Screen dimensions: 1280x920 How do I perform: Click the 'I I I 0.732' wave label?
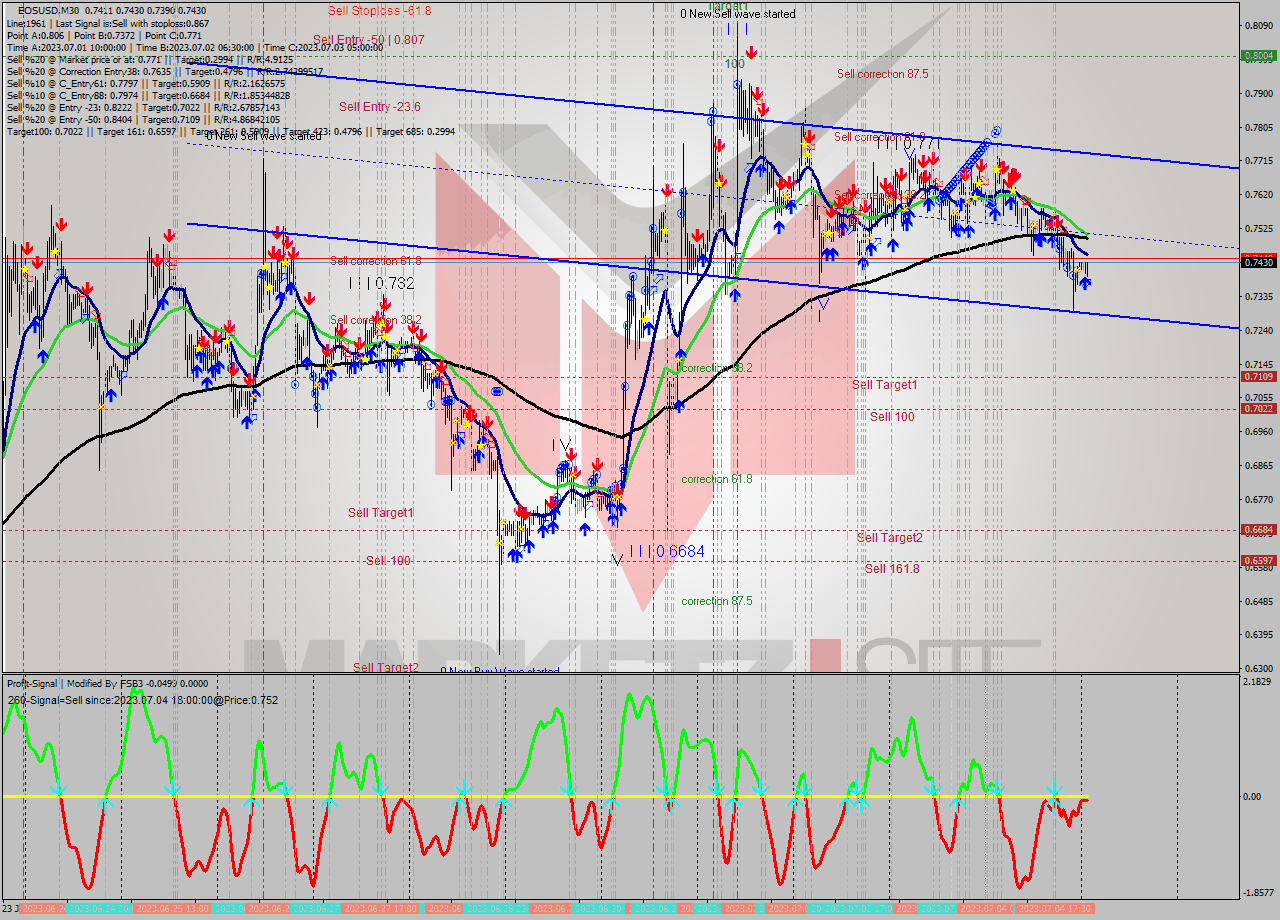pos(381,284)
